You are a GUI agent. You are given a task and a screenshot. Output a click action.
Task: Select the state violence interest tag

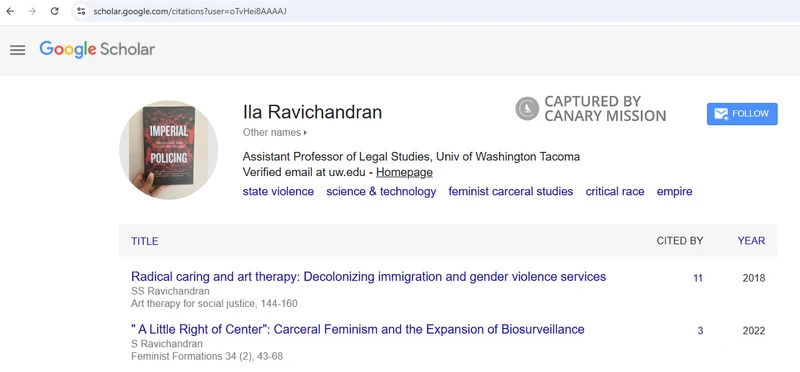pos(278,192)
